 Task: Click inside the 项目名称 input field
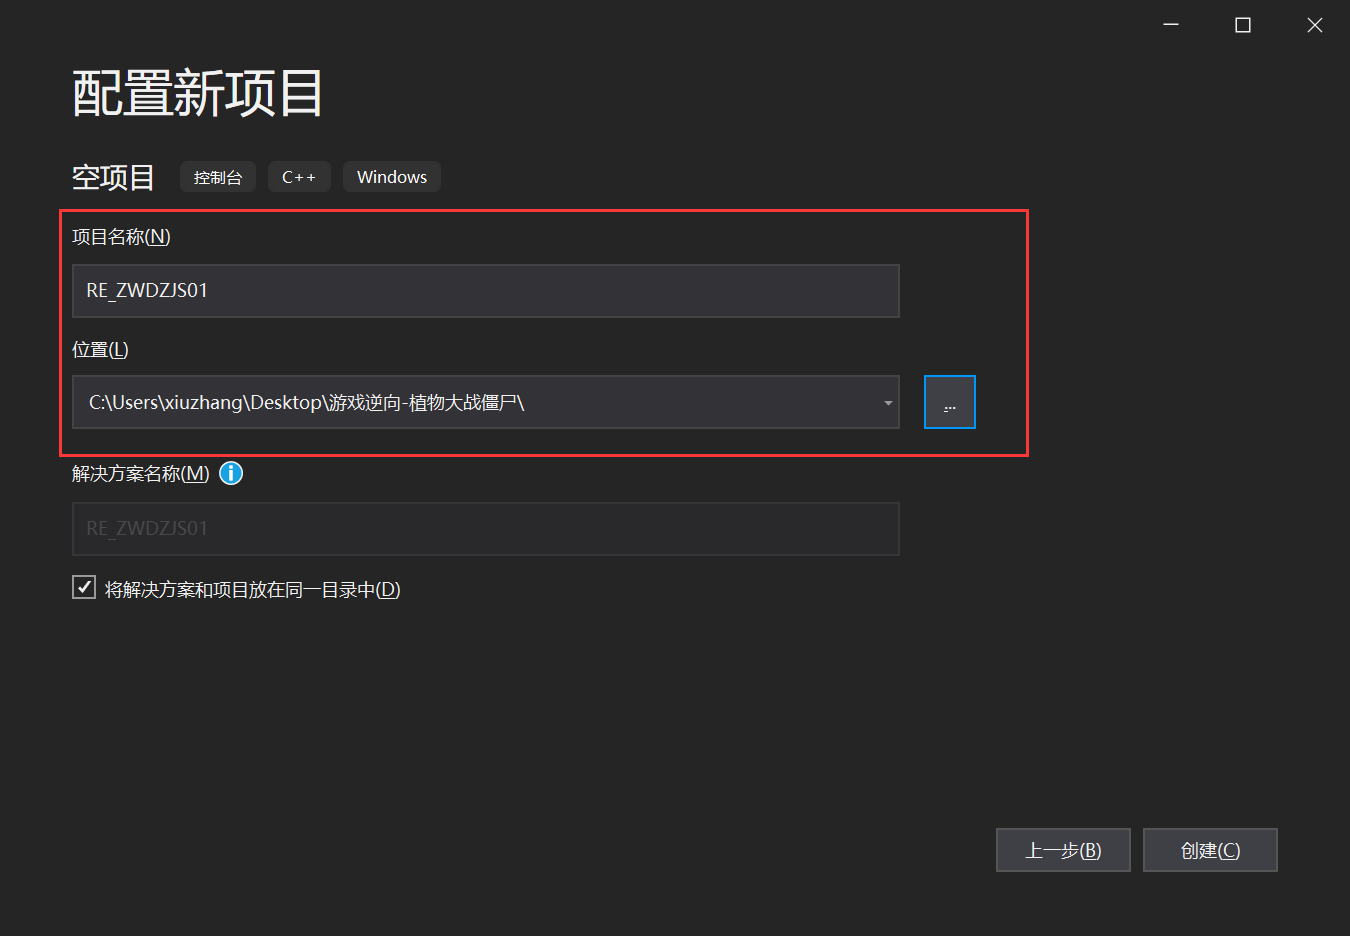(485, 290)
